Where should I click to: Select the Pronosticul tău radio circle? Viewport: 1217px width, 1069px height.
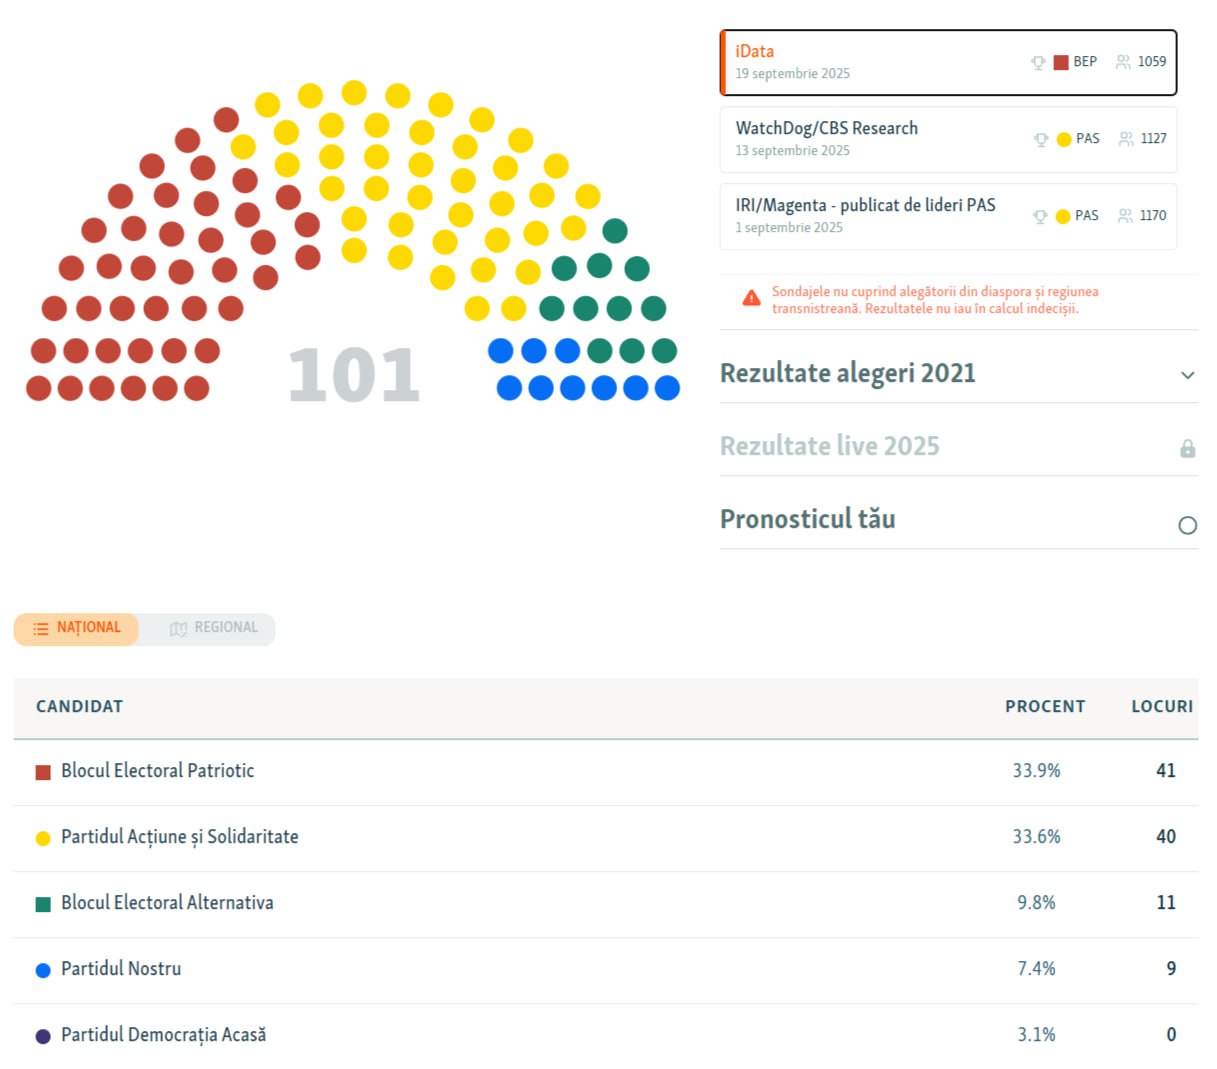[1187, 525]
